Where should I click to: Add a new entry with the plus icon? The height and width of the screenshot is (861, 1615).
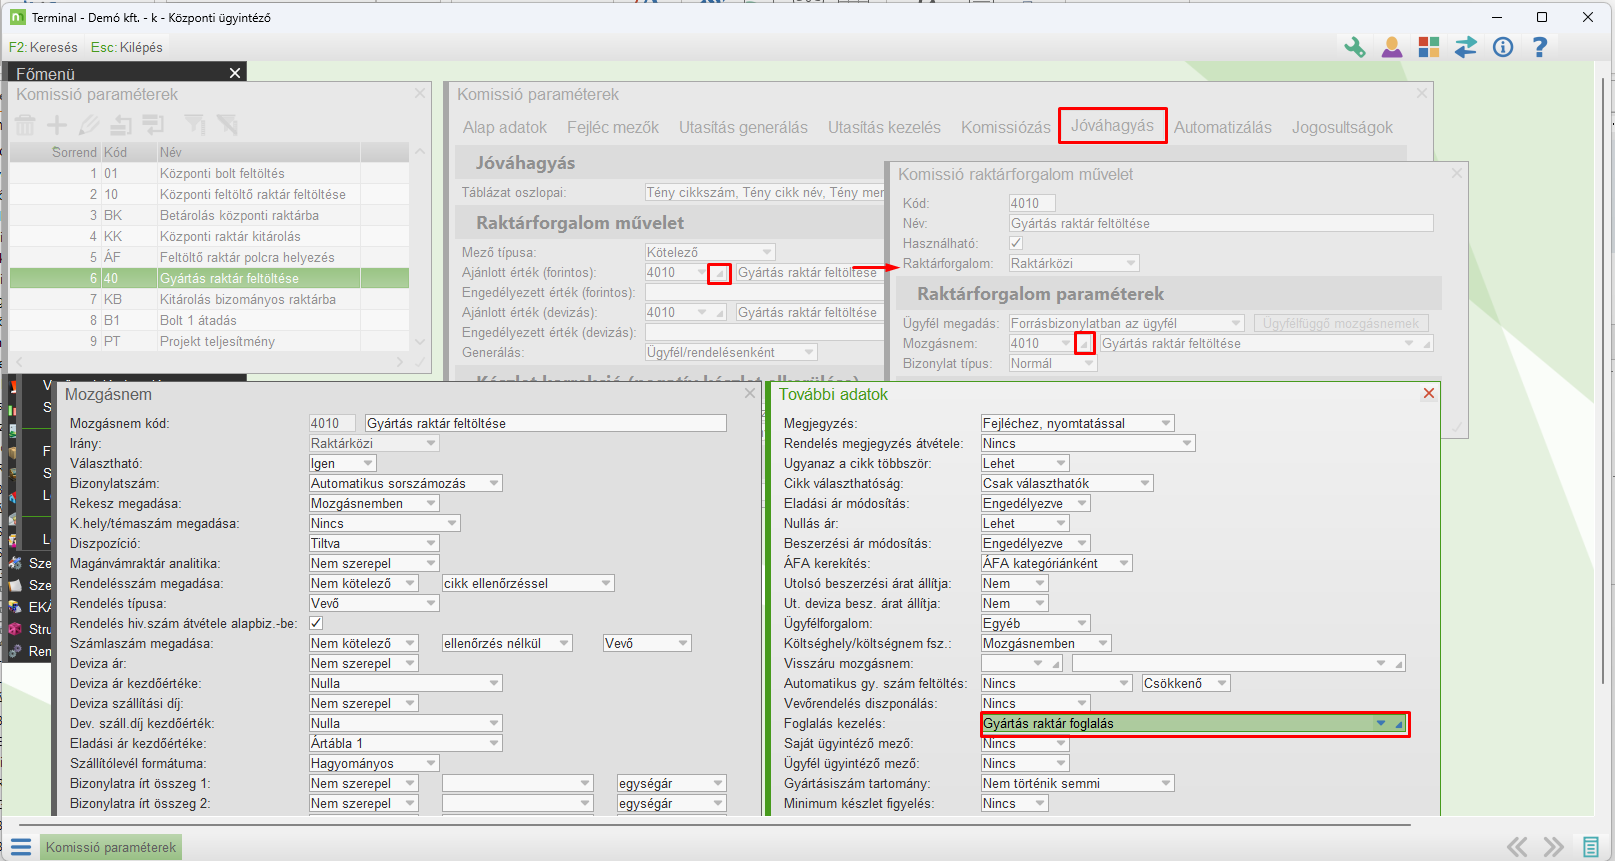[x=57, y=125]
